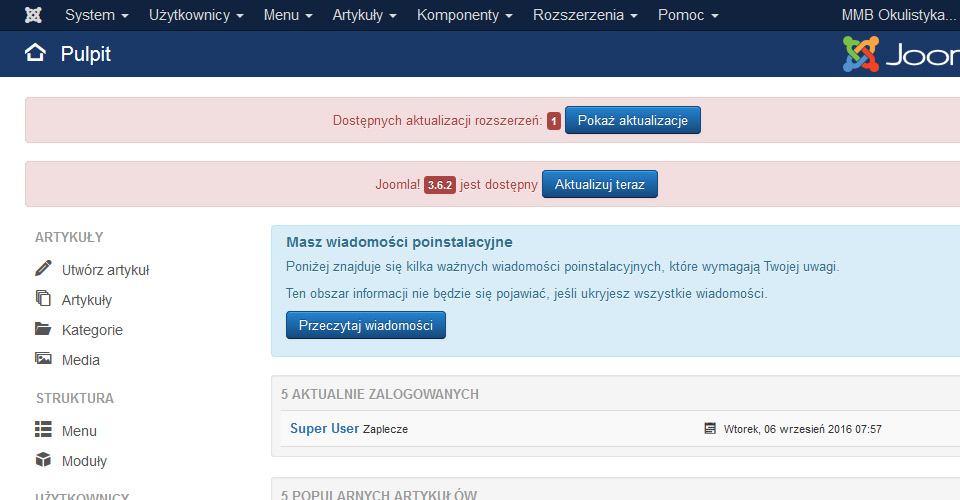
Task: Open the System dropdown menu
Action: (97, 15)
